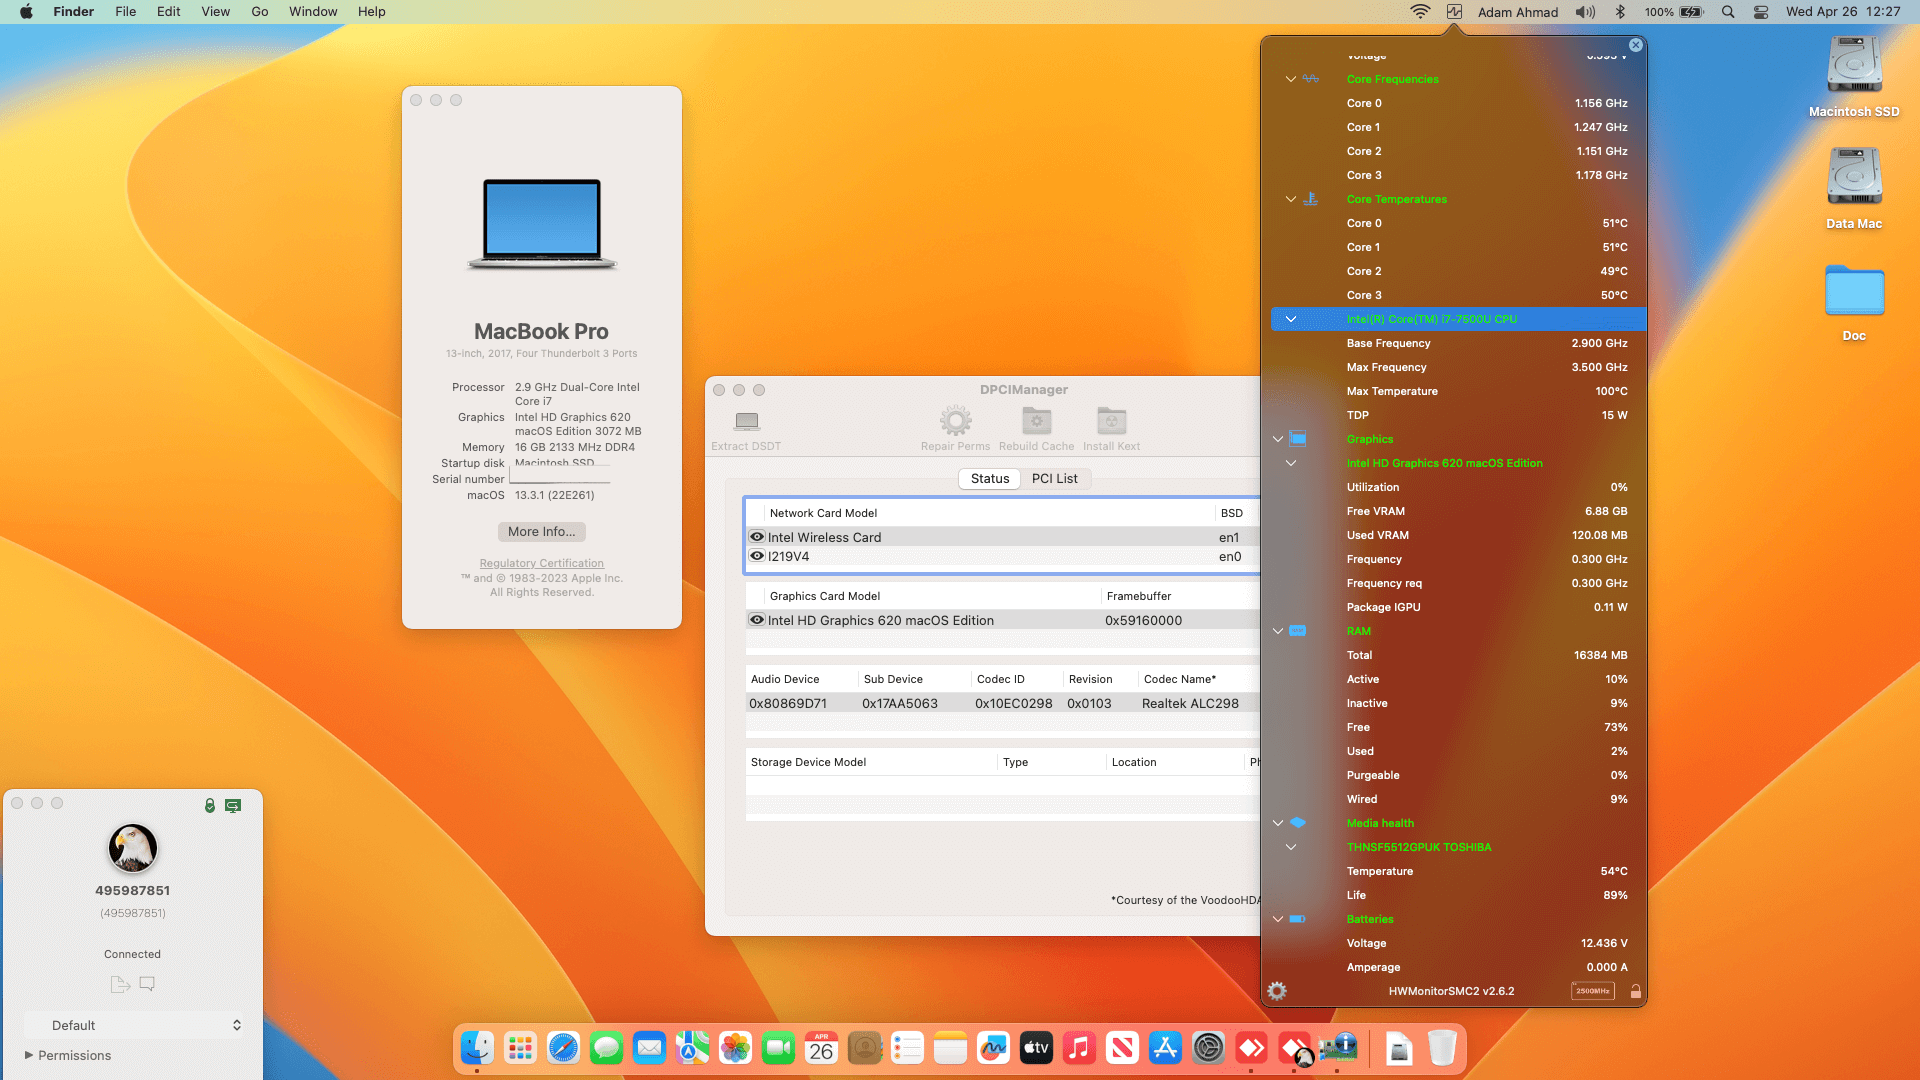Image resolution: width=1920 pixels, height=1080 pixels.
Task: Close the HWMonitor popover with X
Action: tap(1635, 45)
